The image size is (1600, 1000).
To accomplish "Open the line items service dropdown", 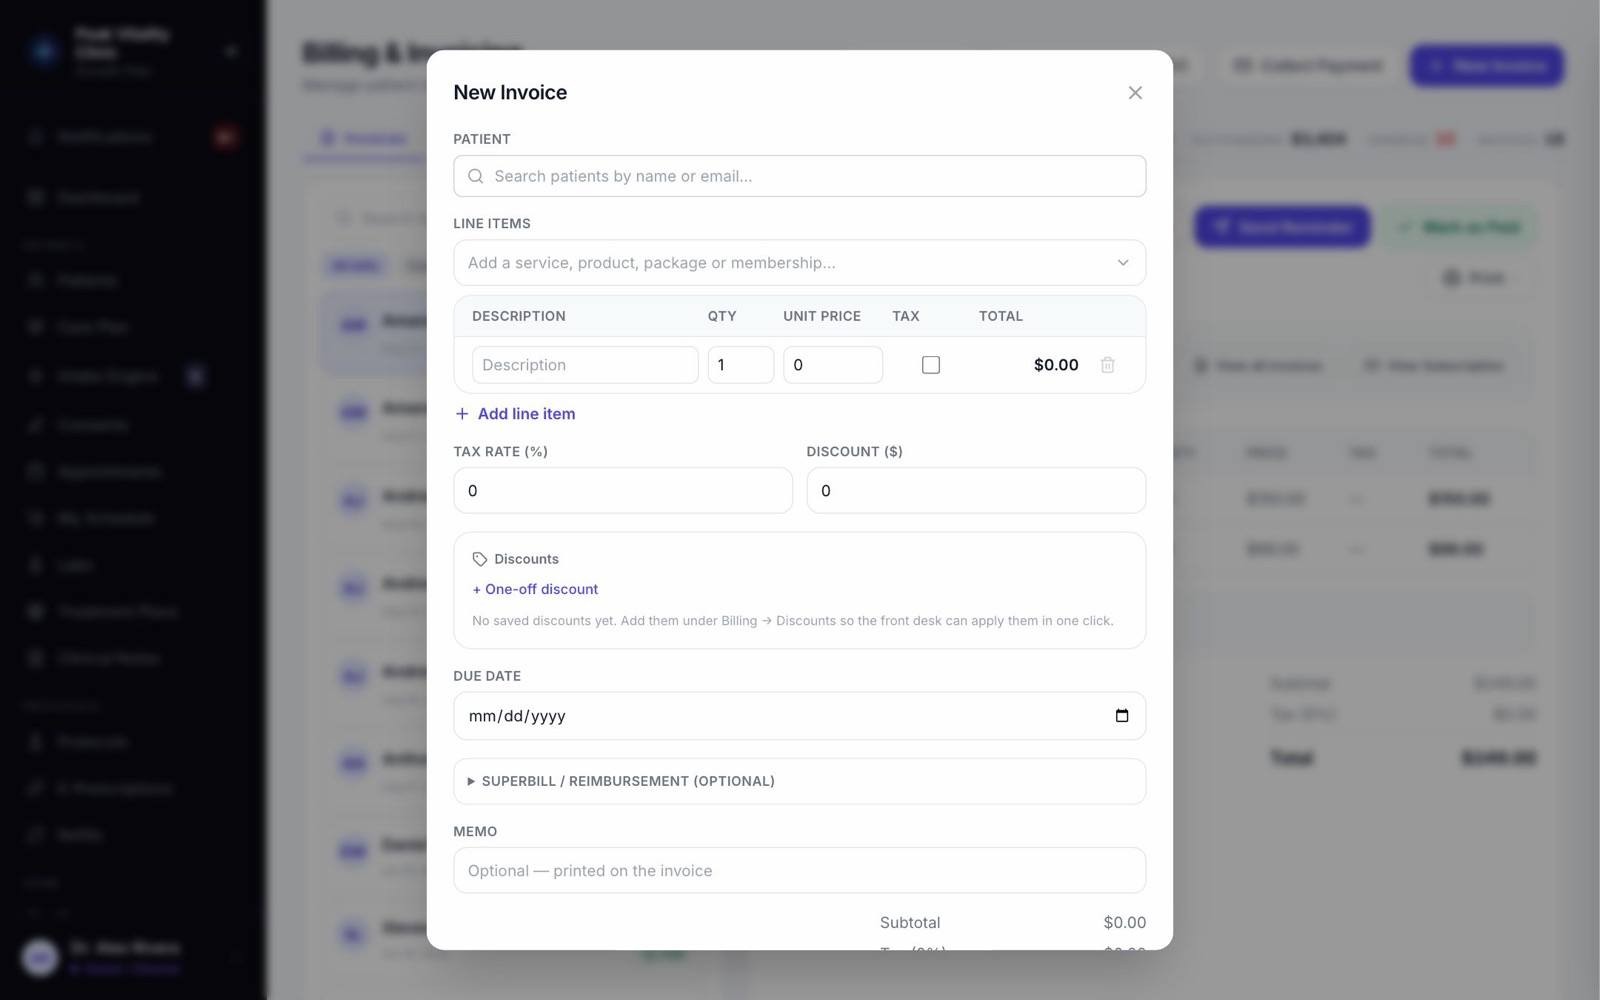I will tap(800, 263).
